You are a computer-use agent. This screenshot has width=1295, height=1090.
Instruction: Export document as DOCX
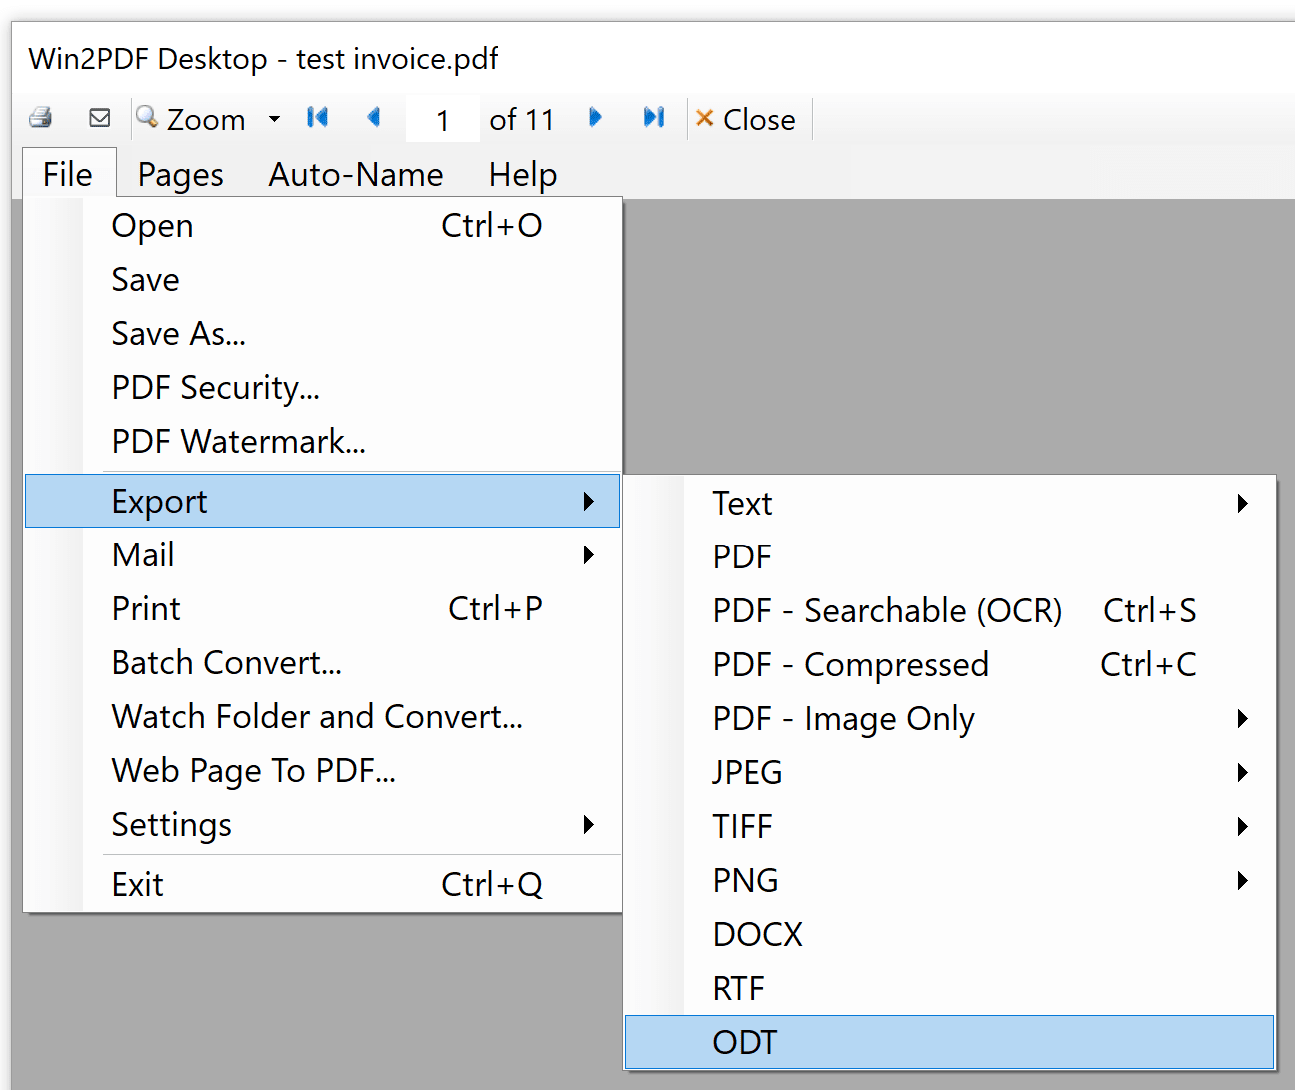click(950, 935)
